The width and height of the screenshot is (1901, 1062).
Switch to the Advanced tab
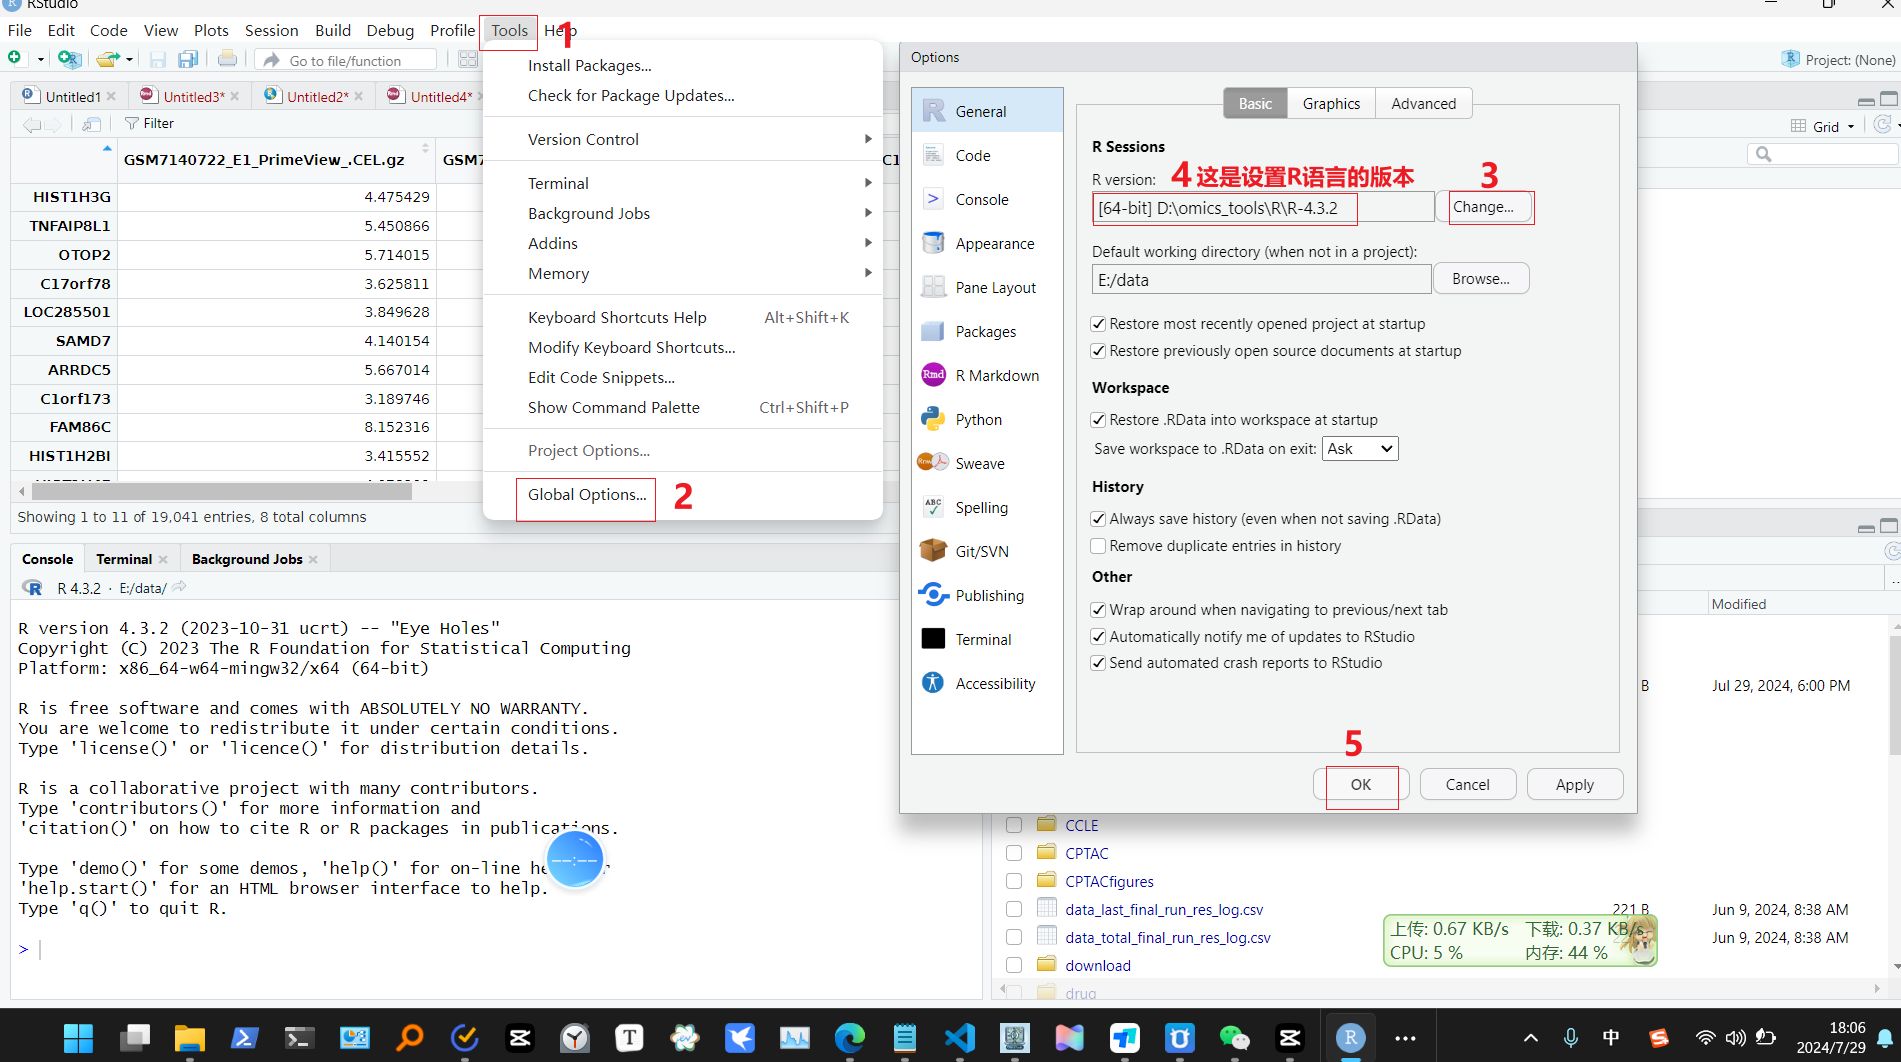click(x=1423, y=103)
